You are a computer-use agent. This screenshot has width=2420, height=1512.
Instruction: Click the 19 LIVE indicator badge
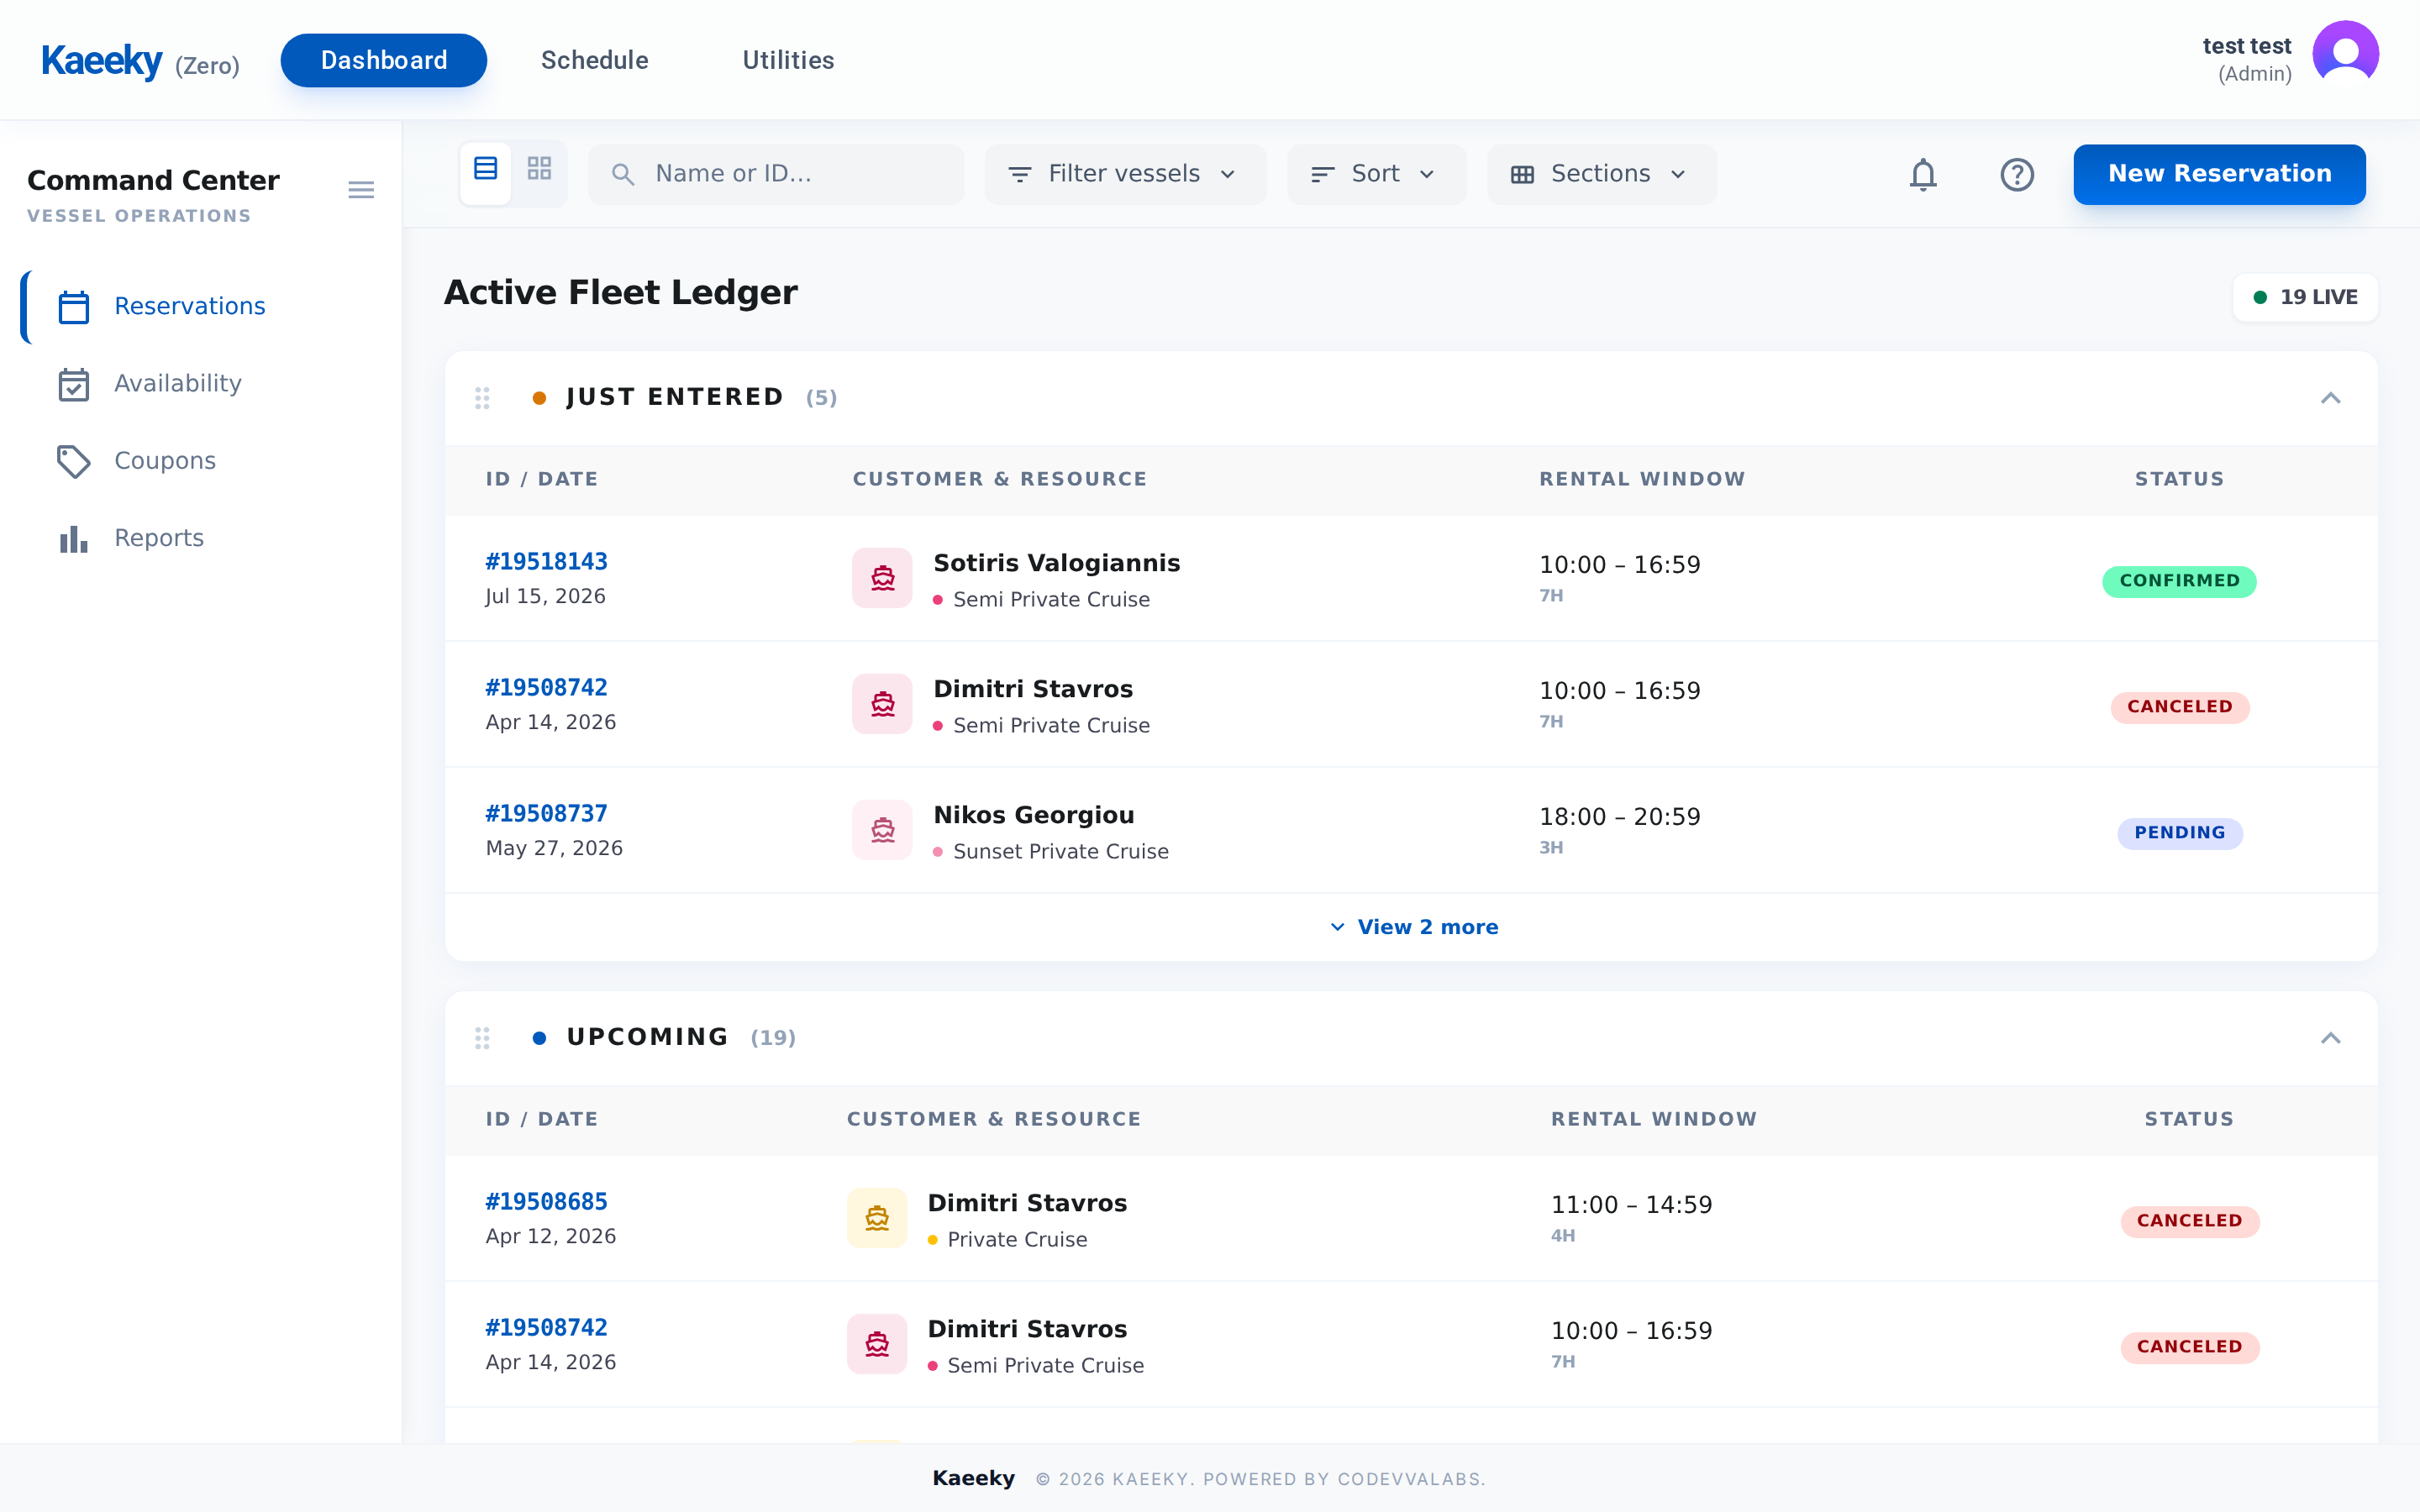pos(2305,297)
